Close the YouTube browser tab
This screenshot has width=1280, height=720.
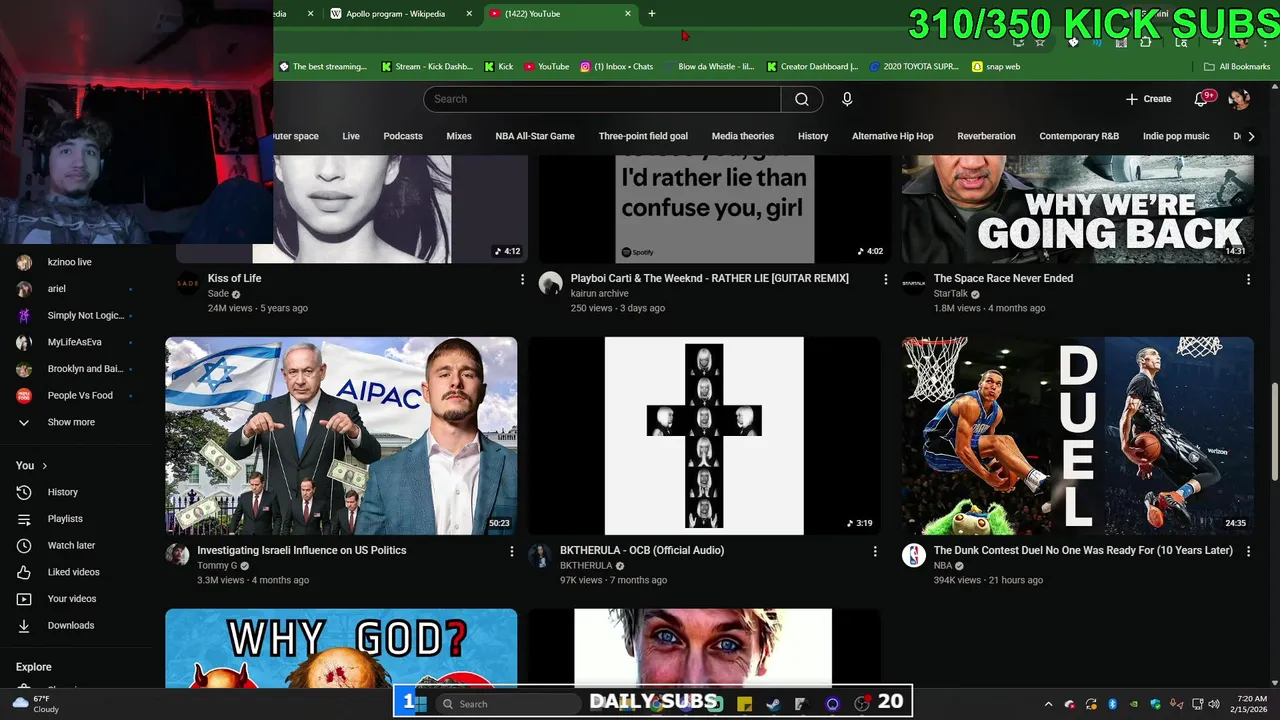pos(628,14)
